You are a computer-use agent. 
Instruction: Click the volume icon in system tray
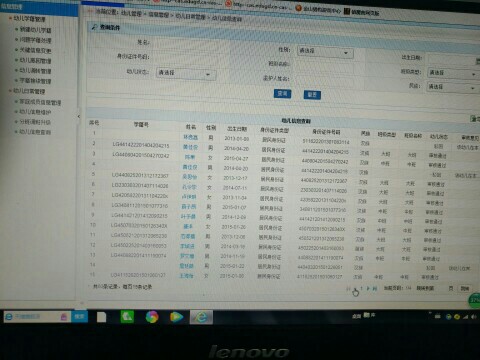474,317
